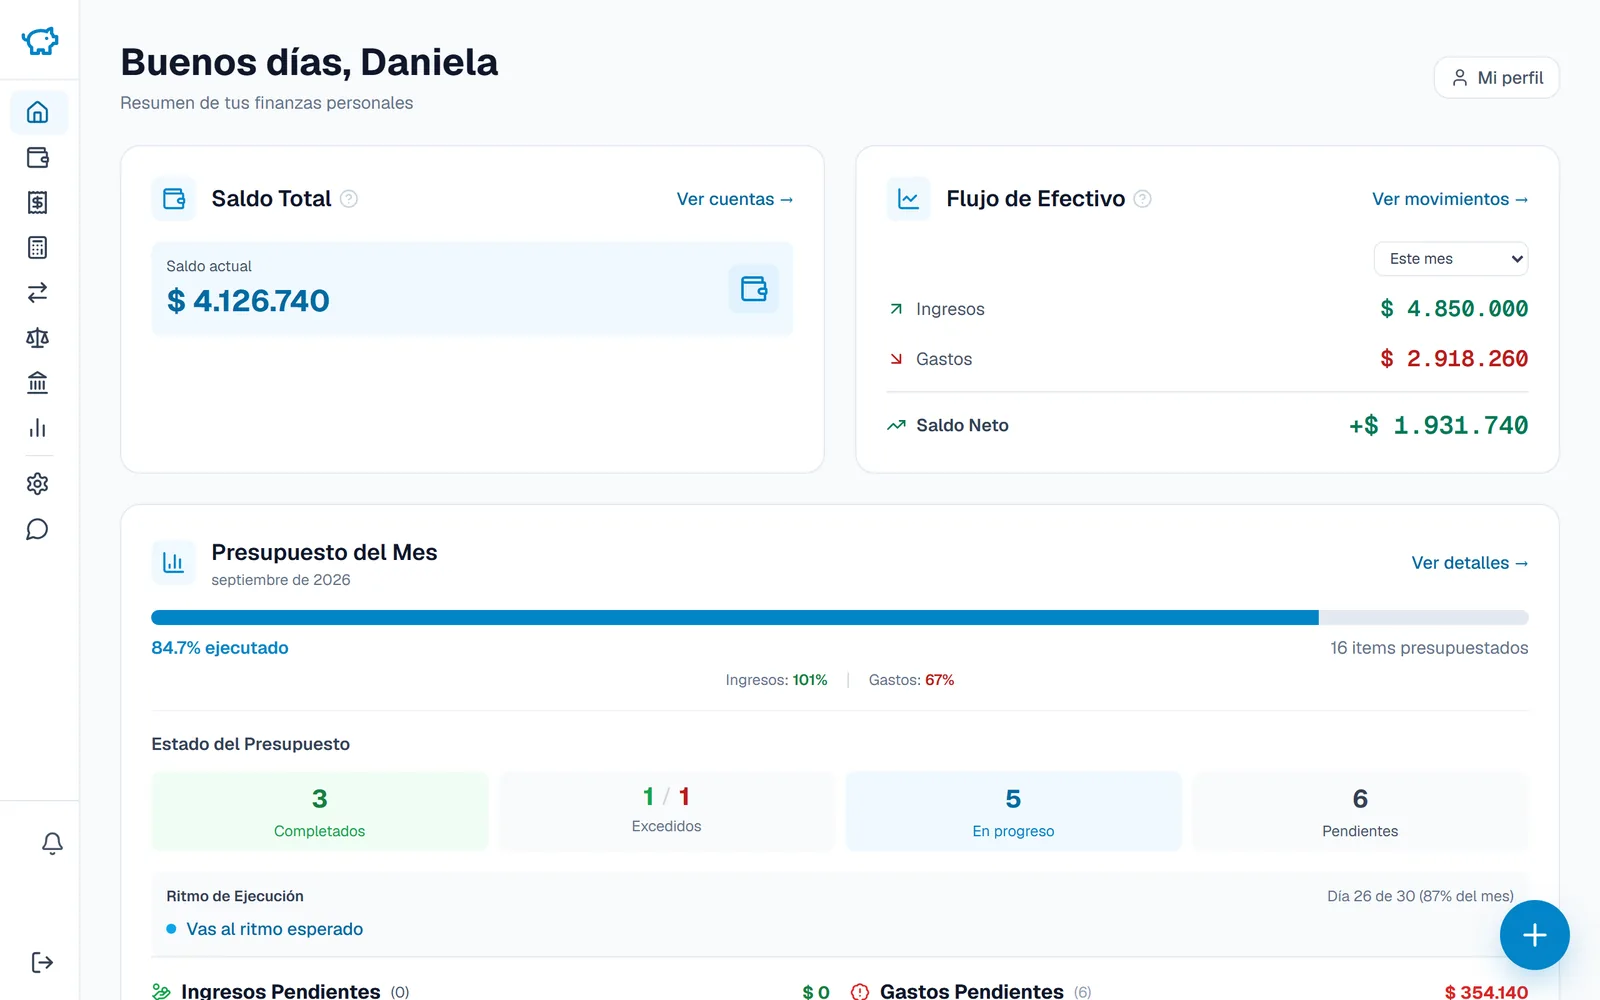Click the help icon beside Flujo de Efectivo
The image size is (1600, 1000).
point(1143,199)
